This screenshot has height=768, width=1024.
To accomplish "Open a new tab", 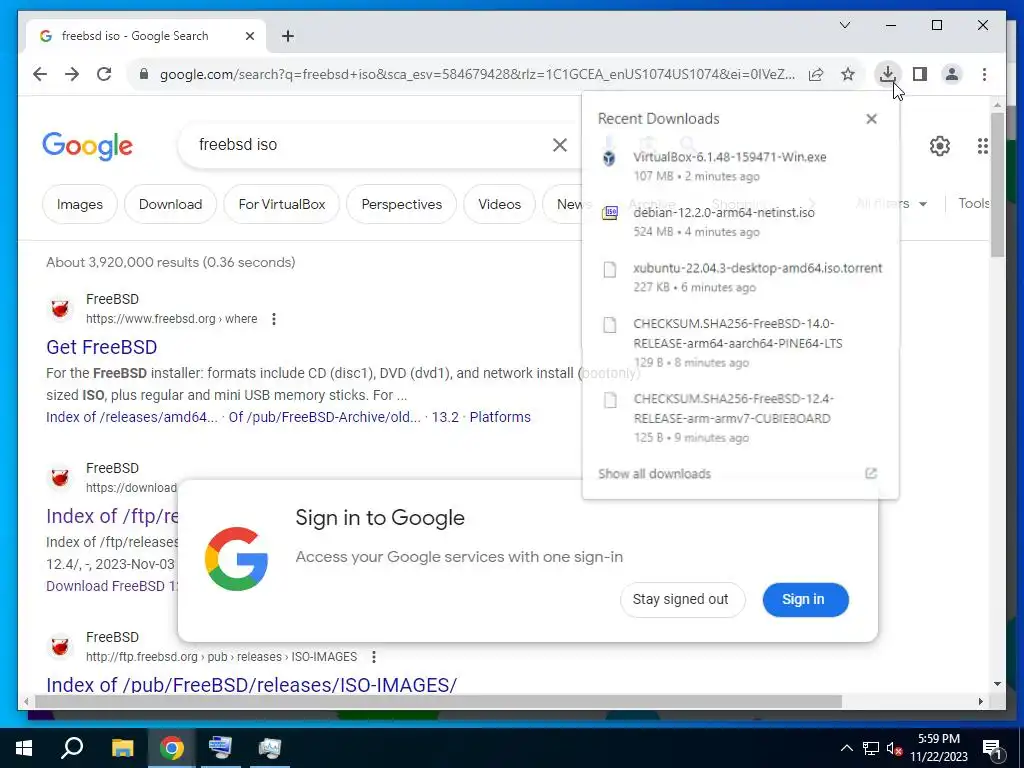I will 287,36.
